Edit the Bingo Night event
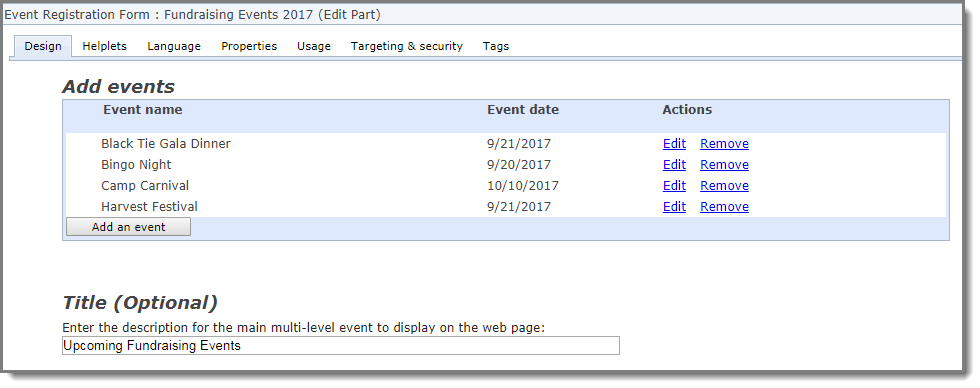980x388 pixels. (674, 165)
